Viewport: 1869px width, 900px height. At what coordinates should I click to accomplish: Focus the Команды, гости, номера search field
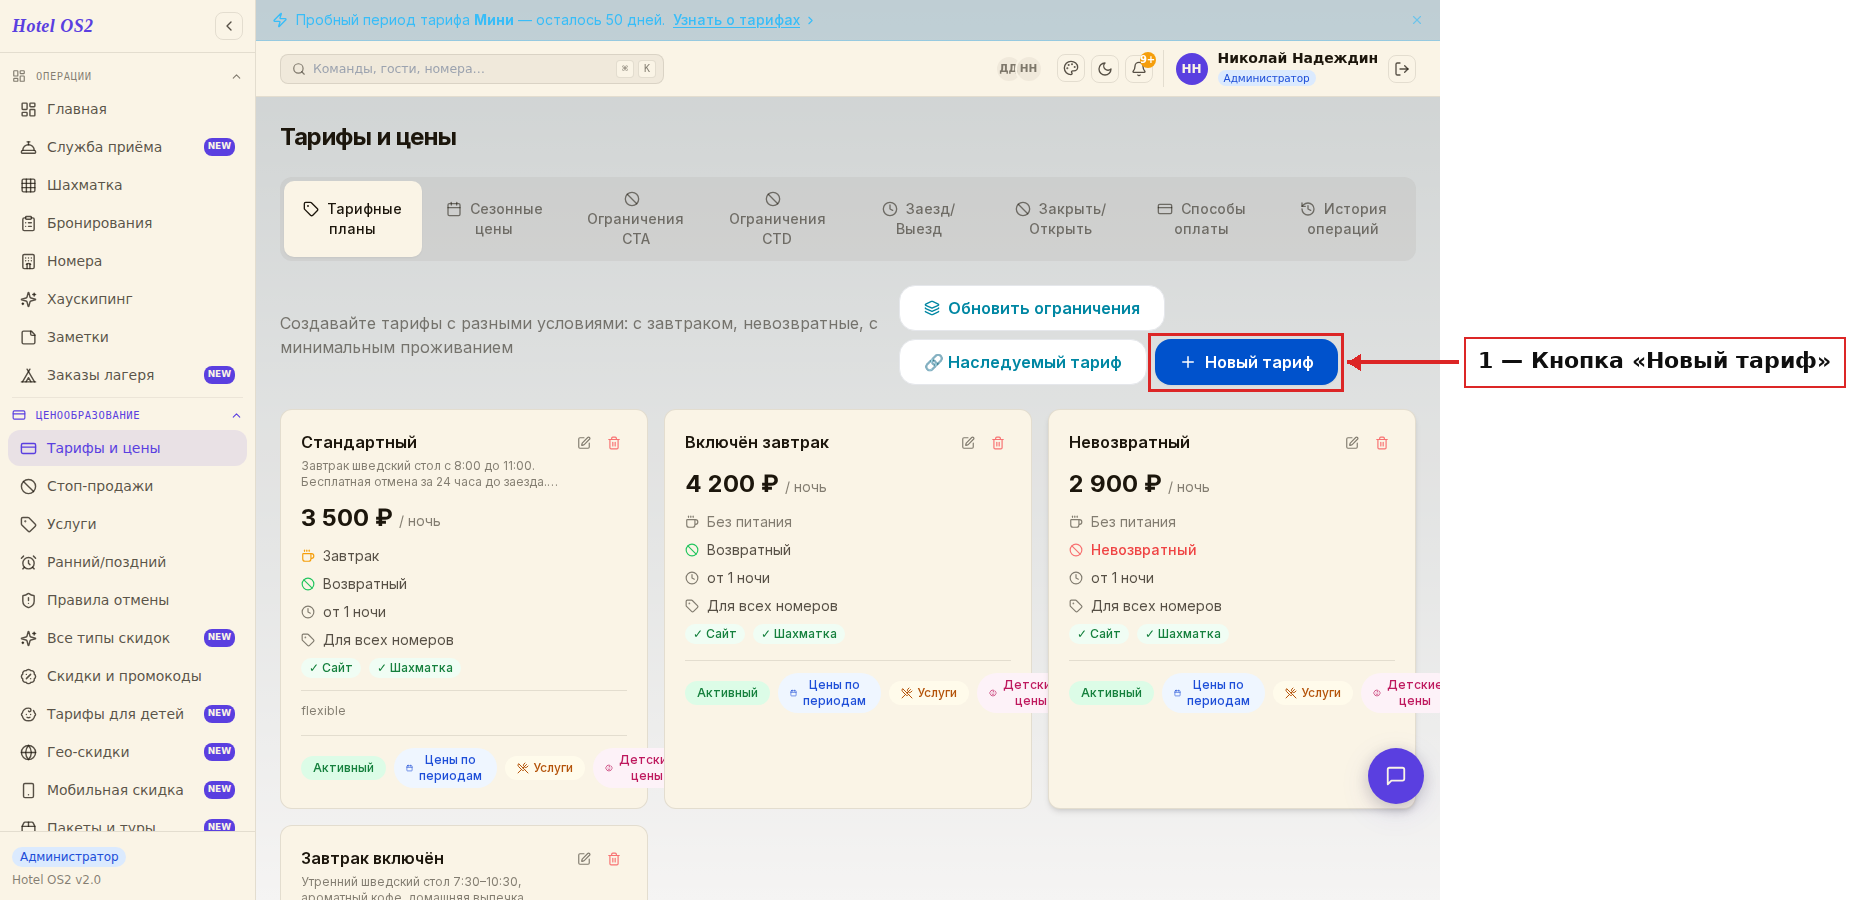point(472,69)
